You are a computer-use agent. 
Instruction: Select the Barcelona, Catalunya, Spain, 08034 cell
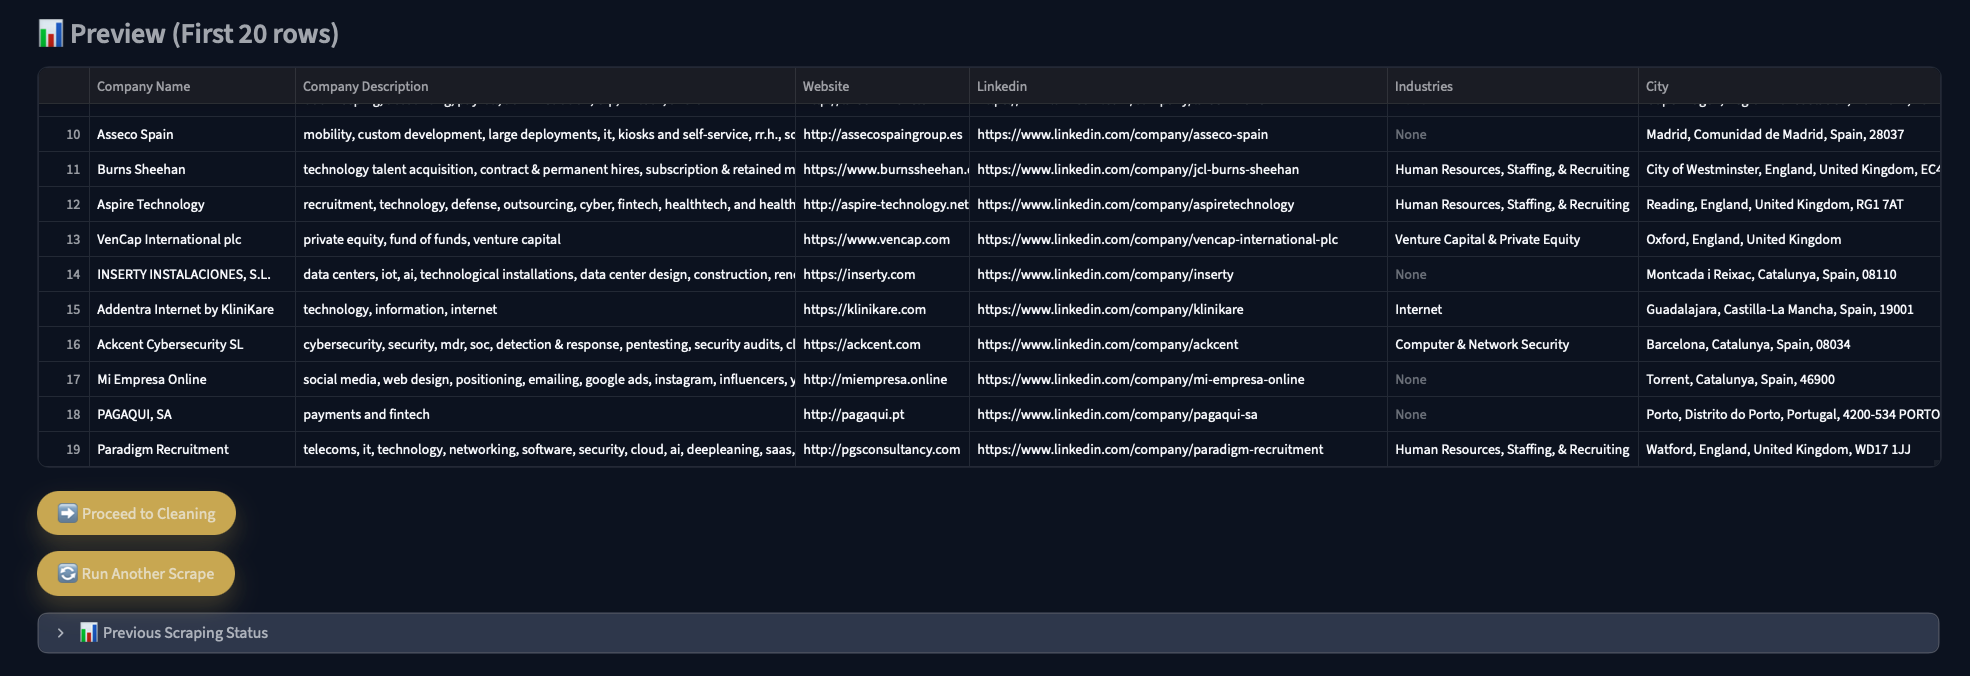pyautogui.click(x=1789, y=344)
